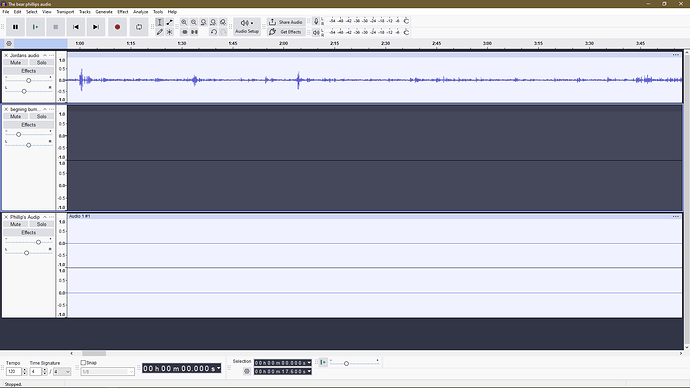Collapse the Phillip's Audio track
The width and height of the screenshot is (690, 388).
coord(45,217)
